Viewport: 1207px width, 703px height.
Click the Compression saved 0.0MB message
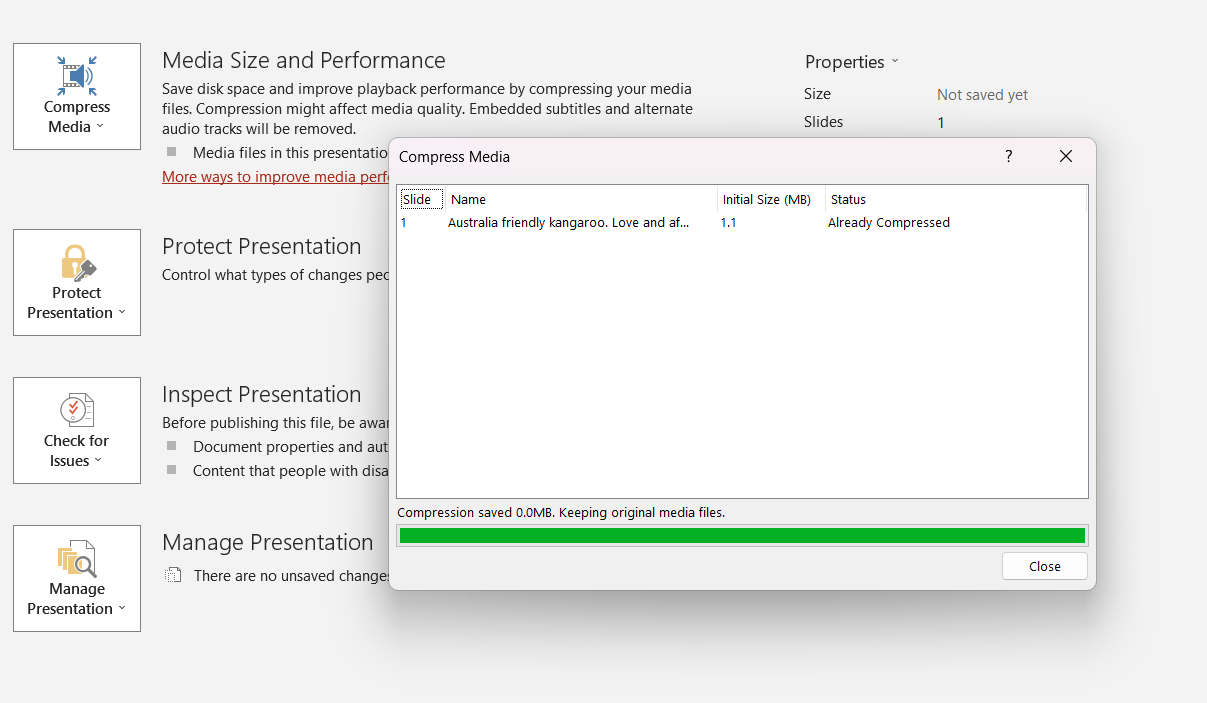pyautogui.click(x=561, y=512)
